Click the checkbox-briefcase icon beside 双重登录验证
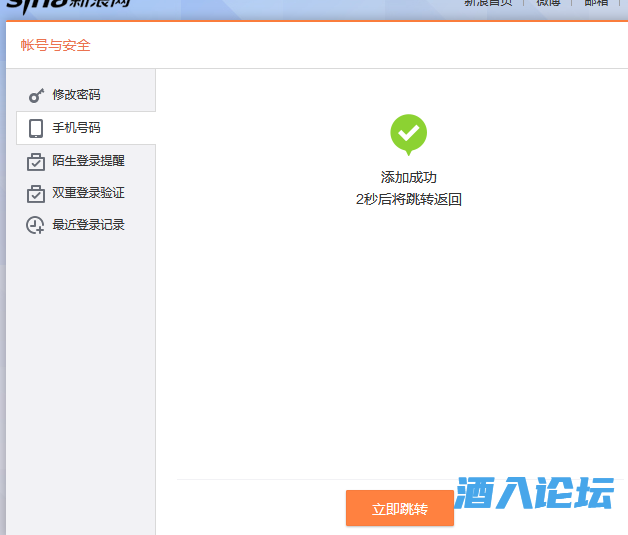 coord(36,193)
